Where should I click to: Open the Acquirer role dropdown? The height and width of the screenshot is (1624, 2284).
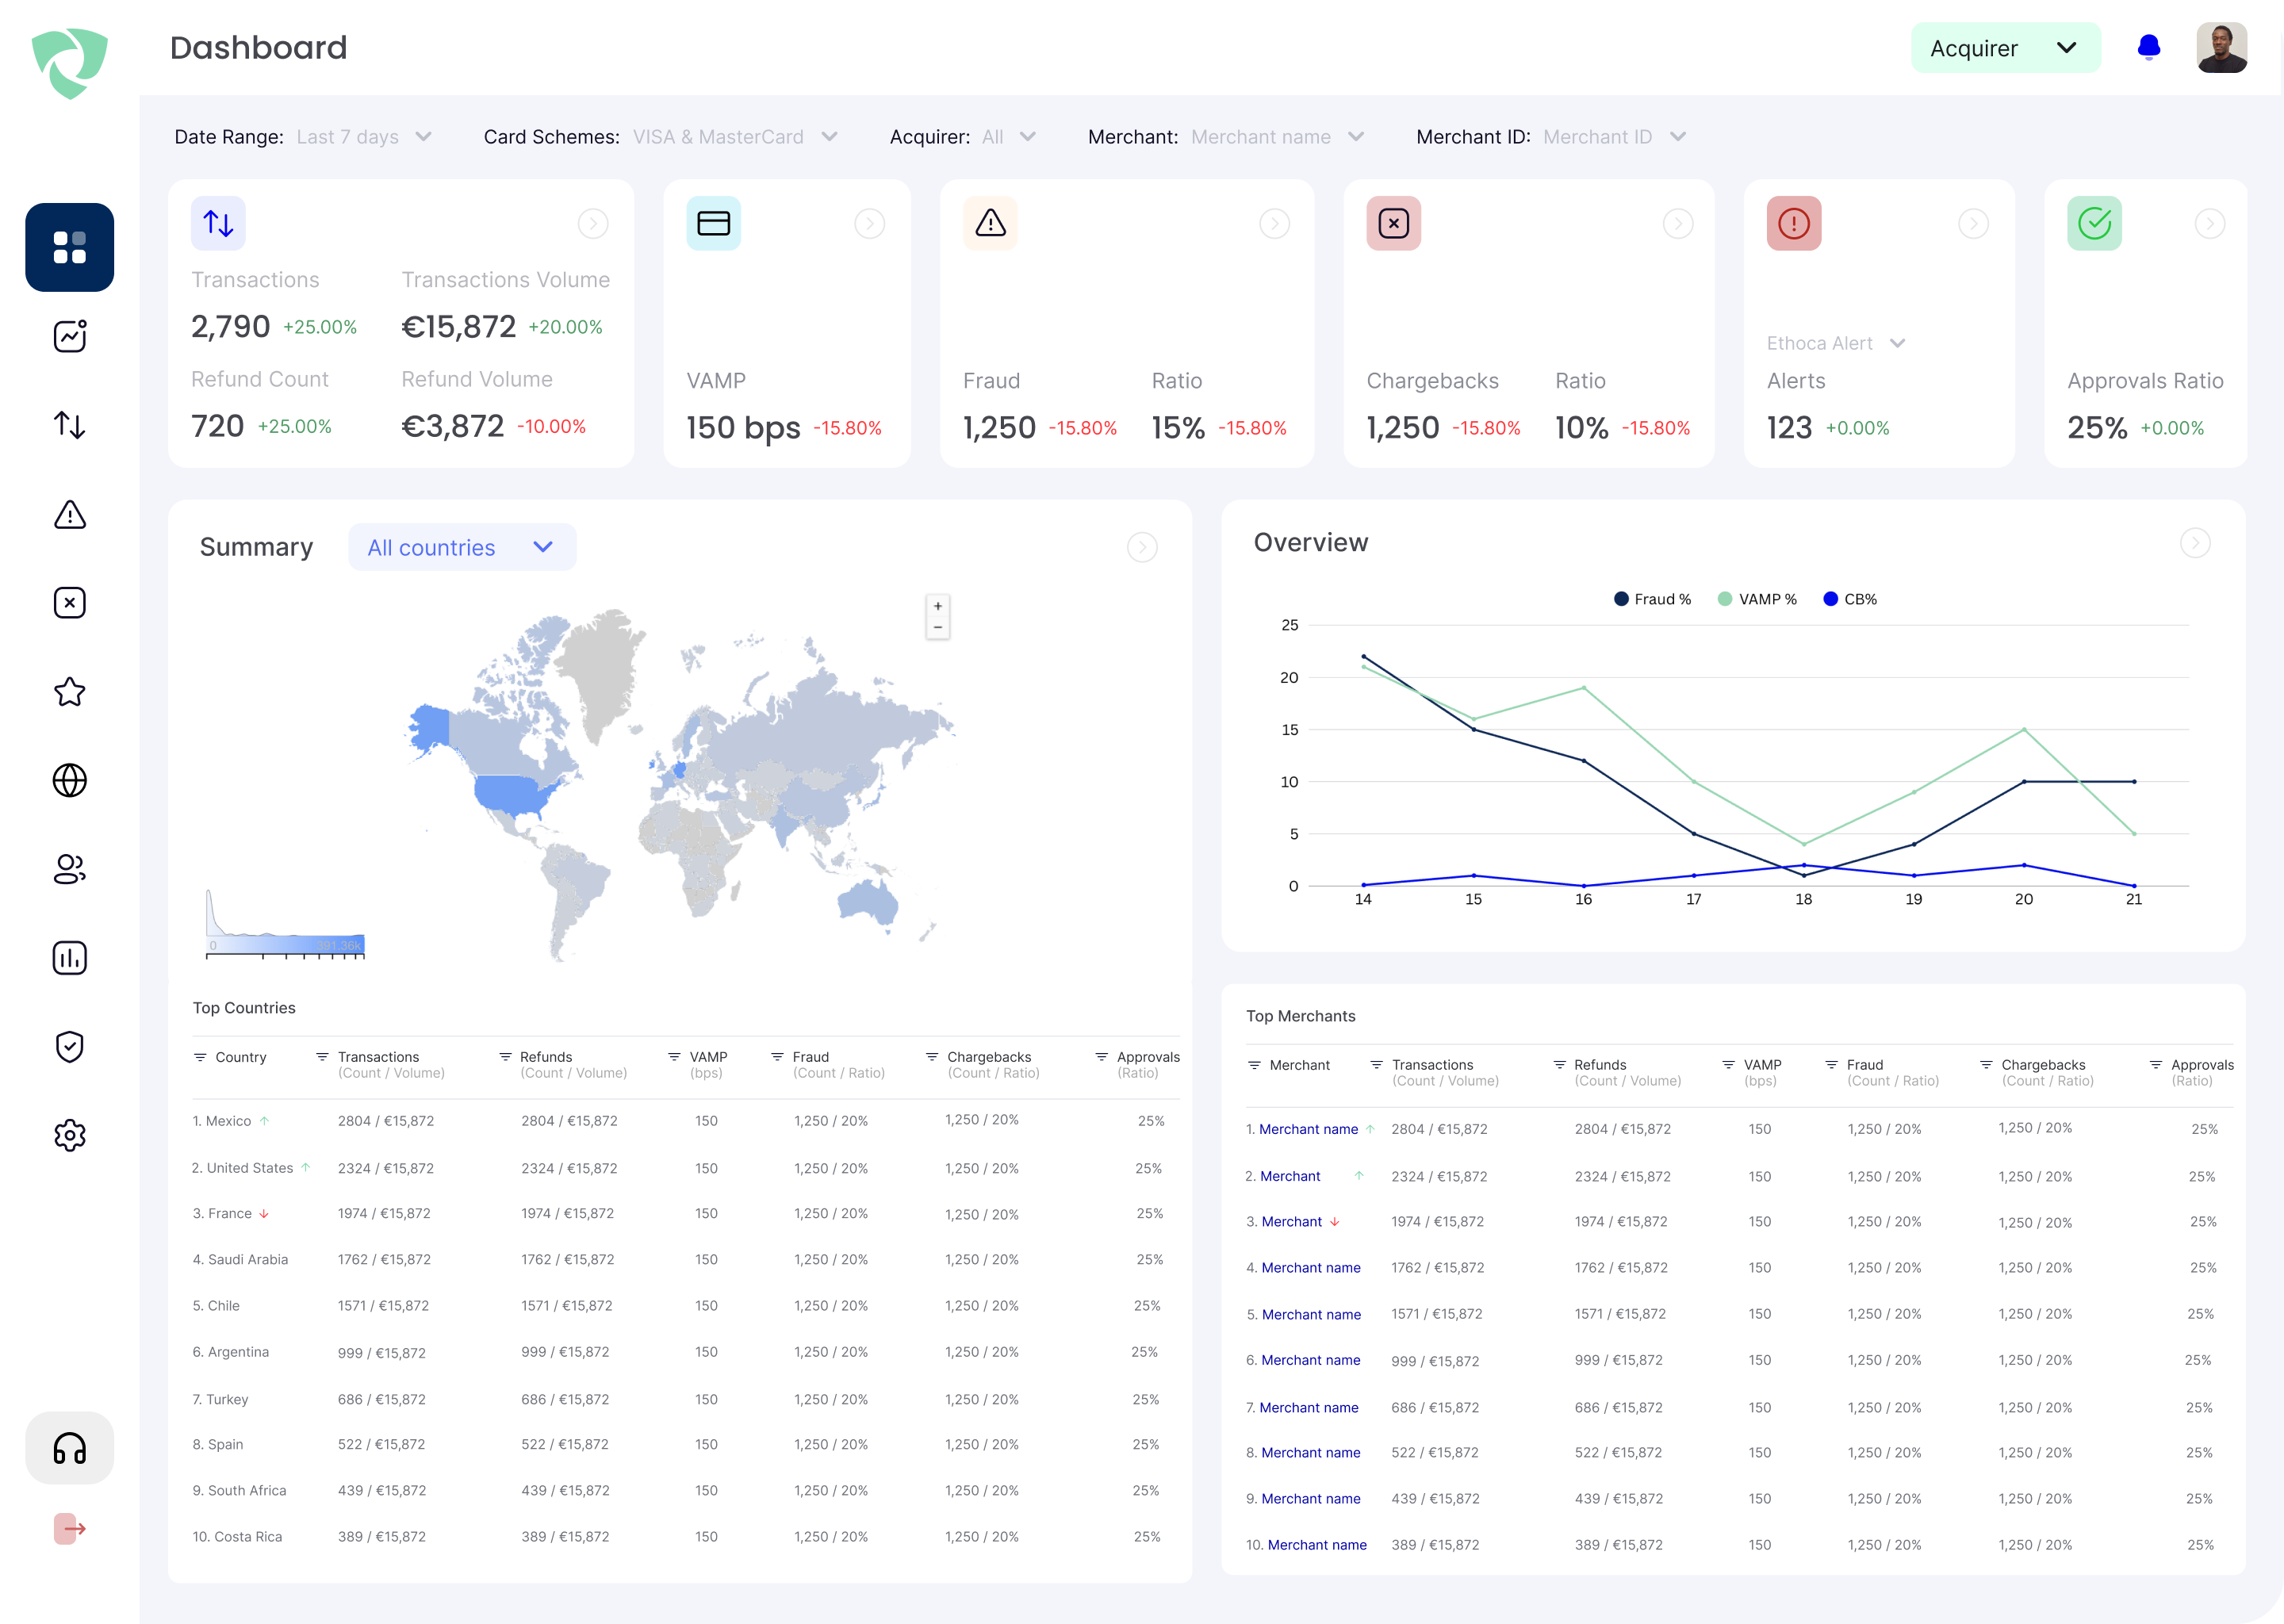coord(2004,48)
